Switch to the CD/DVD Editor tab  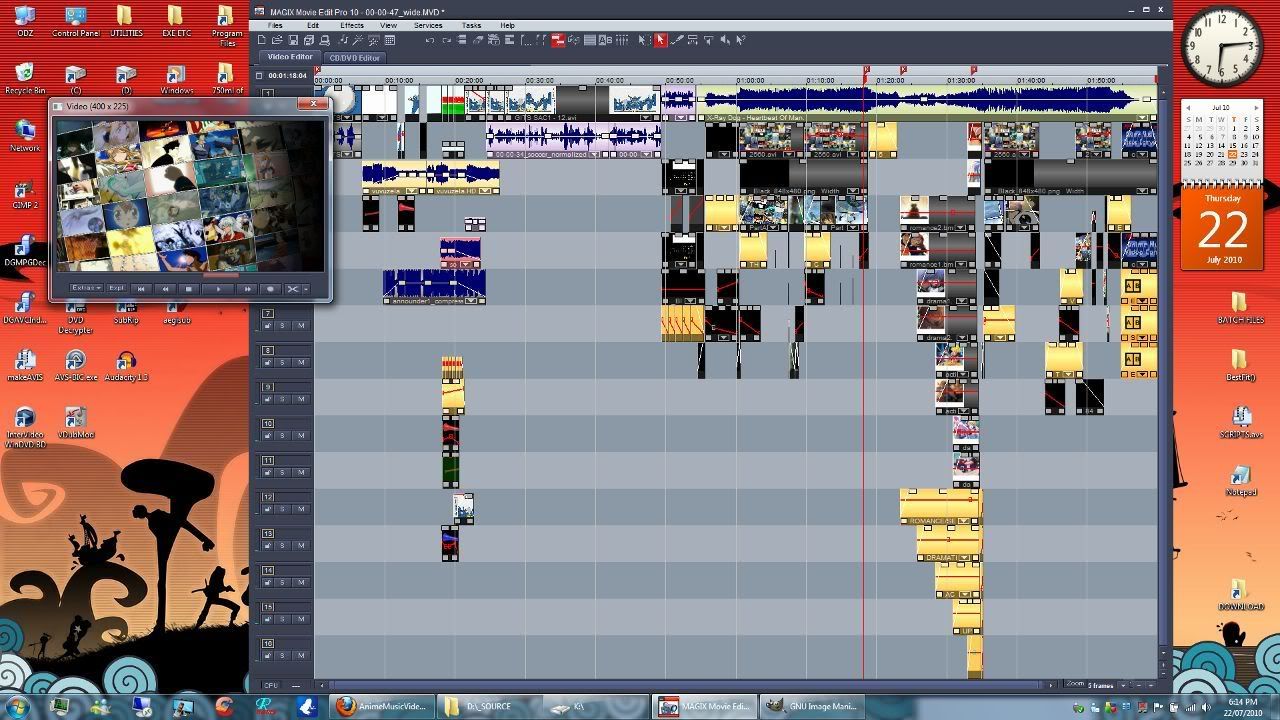[355, 58]
